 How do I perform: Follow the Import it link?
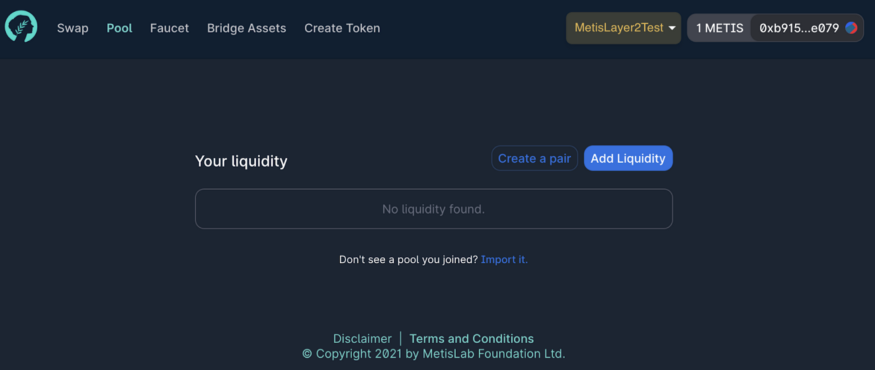coord(504,260)
